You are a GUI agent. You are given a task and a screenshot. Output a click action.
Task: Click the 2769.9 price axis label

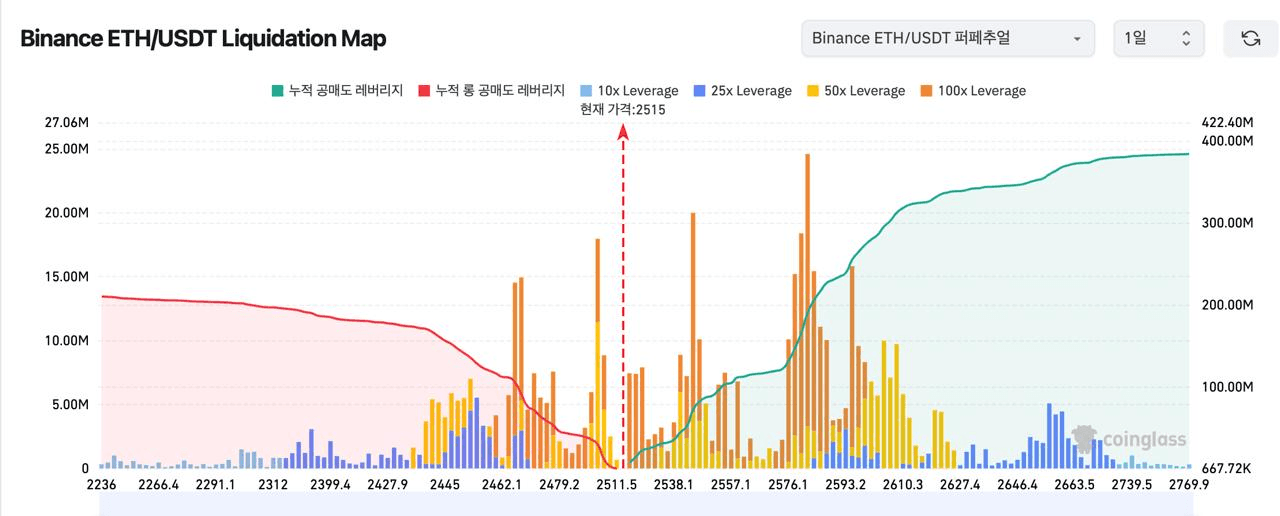(x=1189, y=484)
